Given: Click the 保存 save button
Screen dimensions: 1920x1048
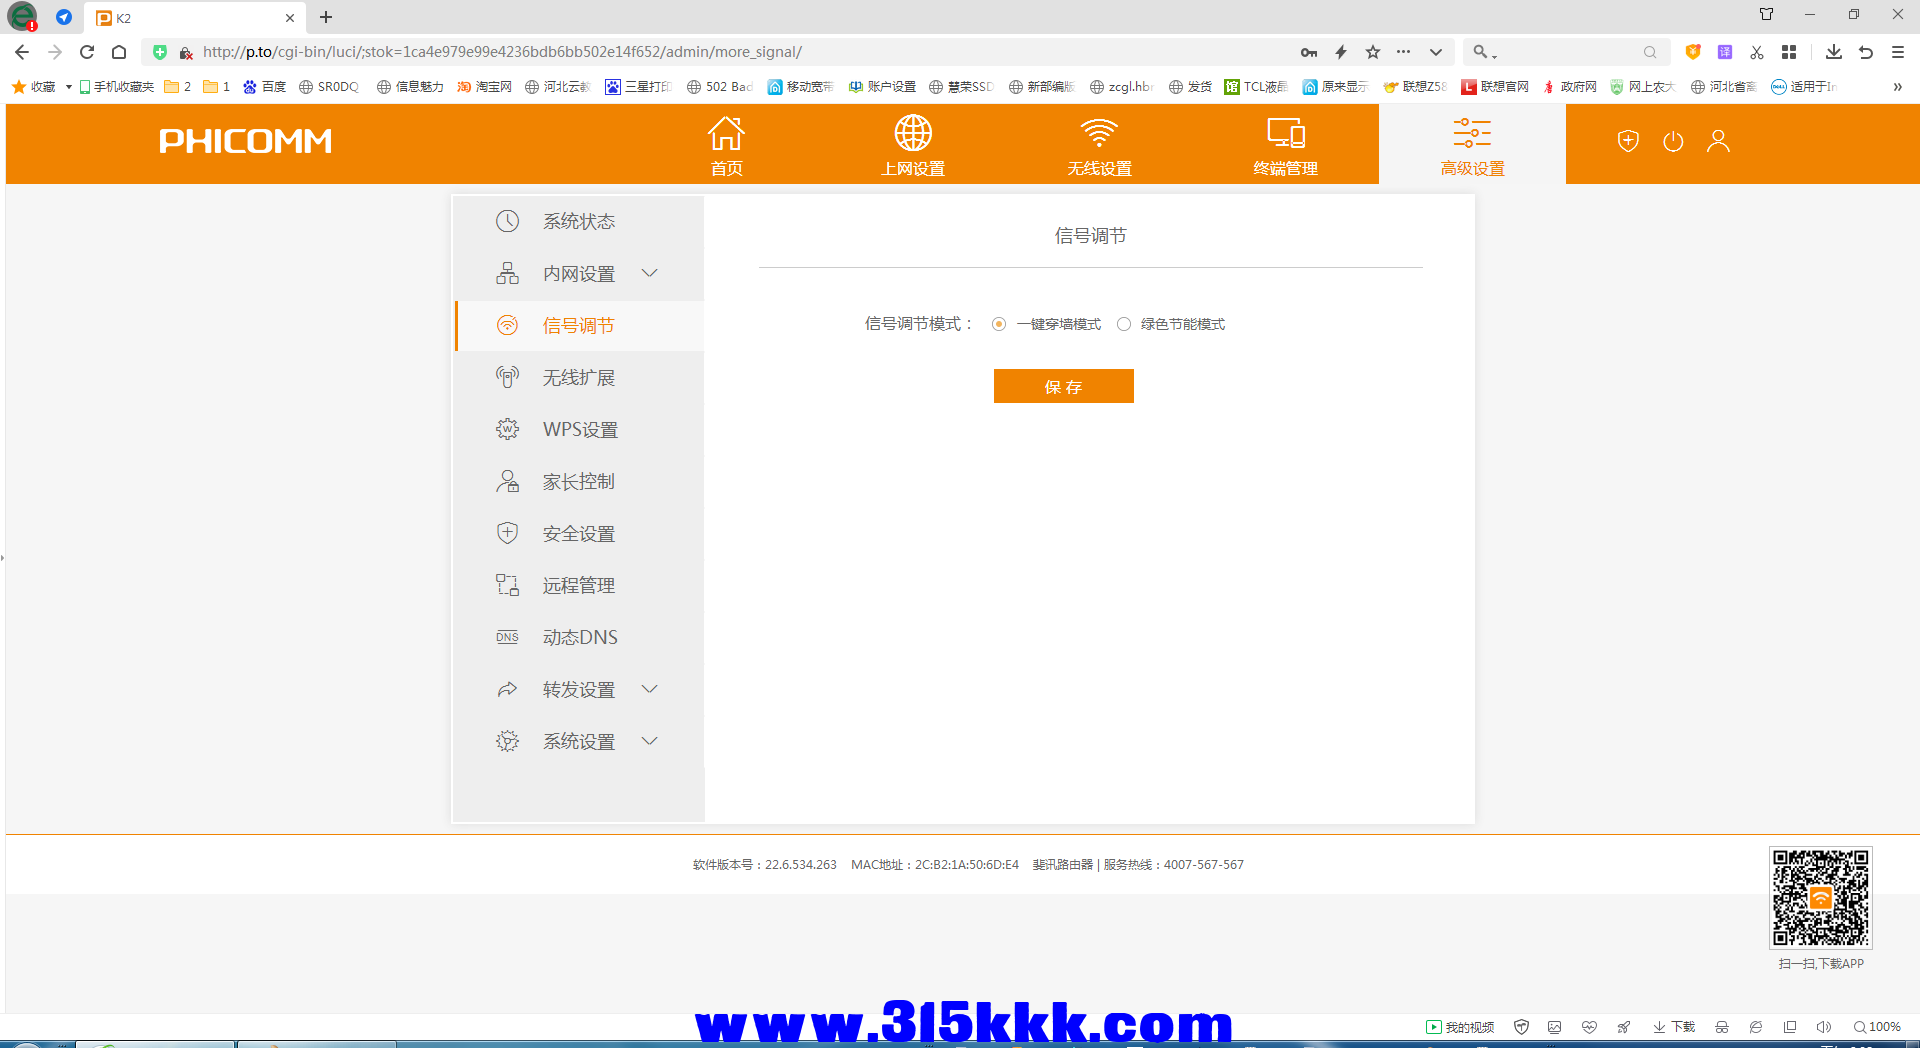Looking at the screenshot, I should click(x=1064, y=386).
